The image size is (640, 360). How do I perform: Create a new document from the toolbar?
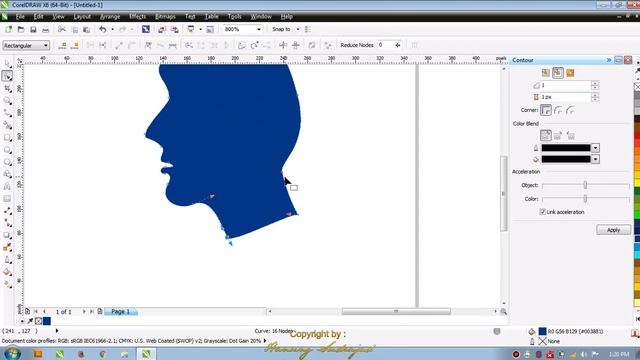pos(8,29)
